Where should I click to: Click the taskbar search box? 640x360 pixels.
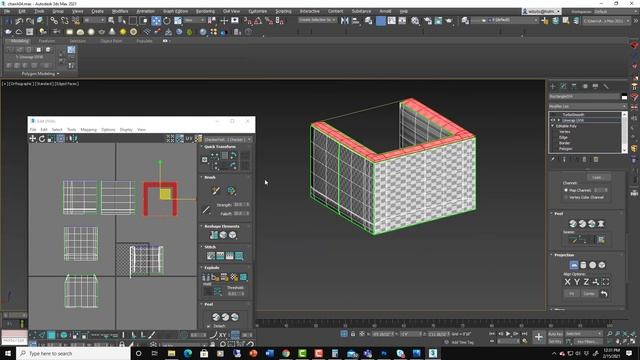click(74, 353)
